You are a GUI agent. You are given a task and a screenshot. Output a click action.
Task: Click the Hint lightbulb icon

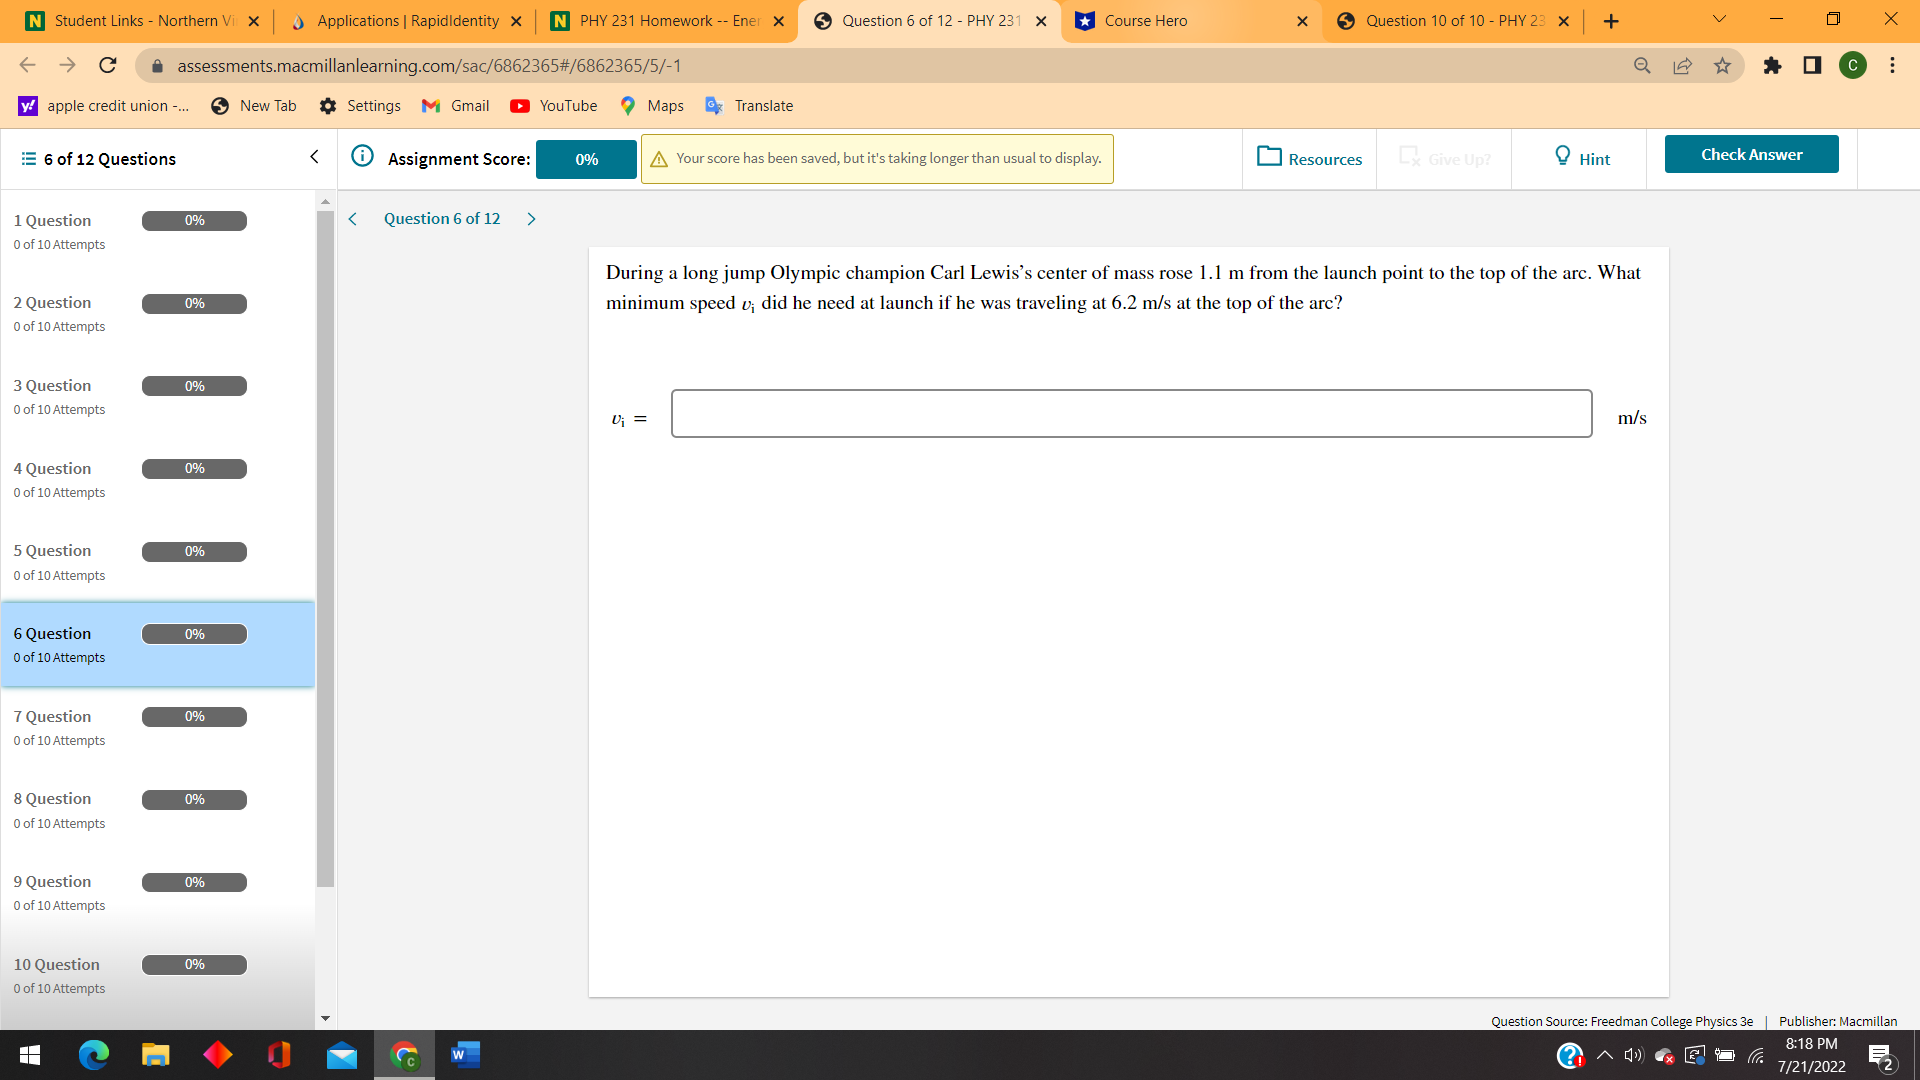click(x=1563, y=156)
